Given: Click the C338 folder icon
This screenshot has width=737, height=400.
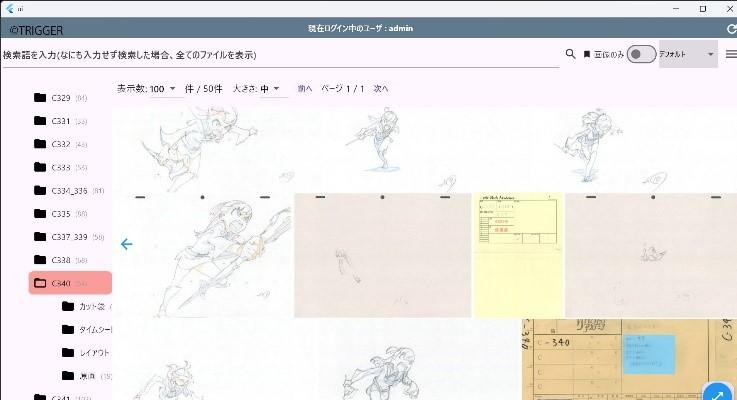Looking at the screenshot, I should [40, 260].
